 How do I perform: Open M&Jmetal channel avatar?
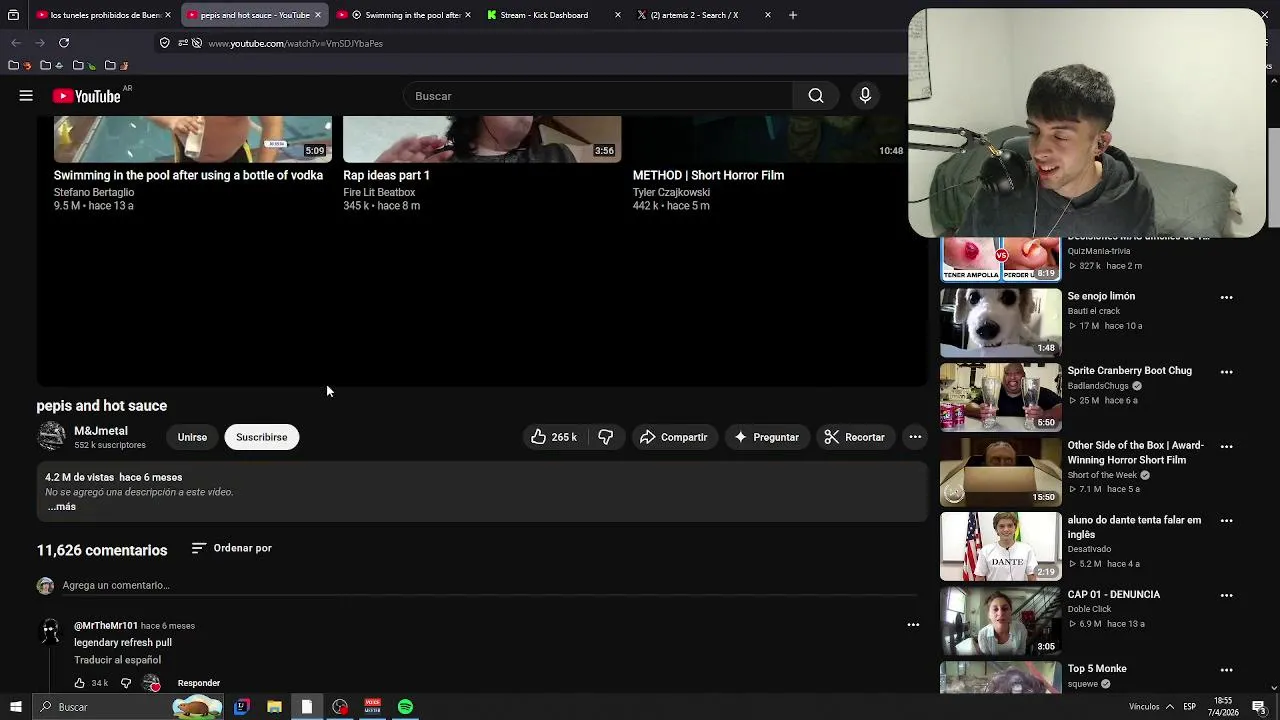(x=51, y=436)
